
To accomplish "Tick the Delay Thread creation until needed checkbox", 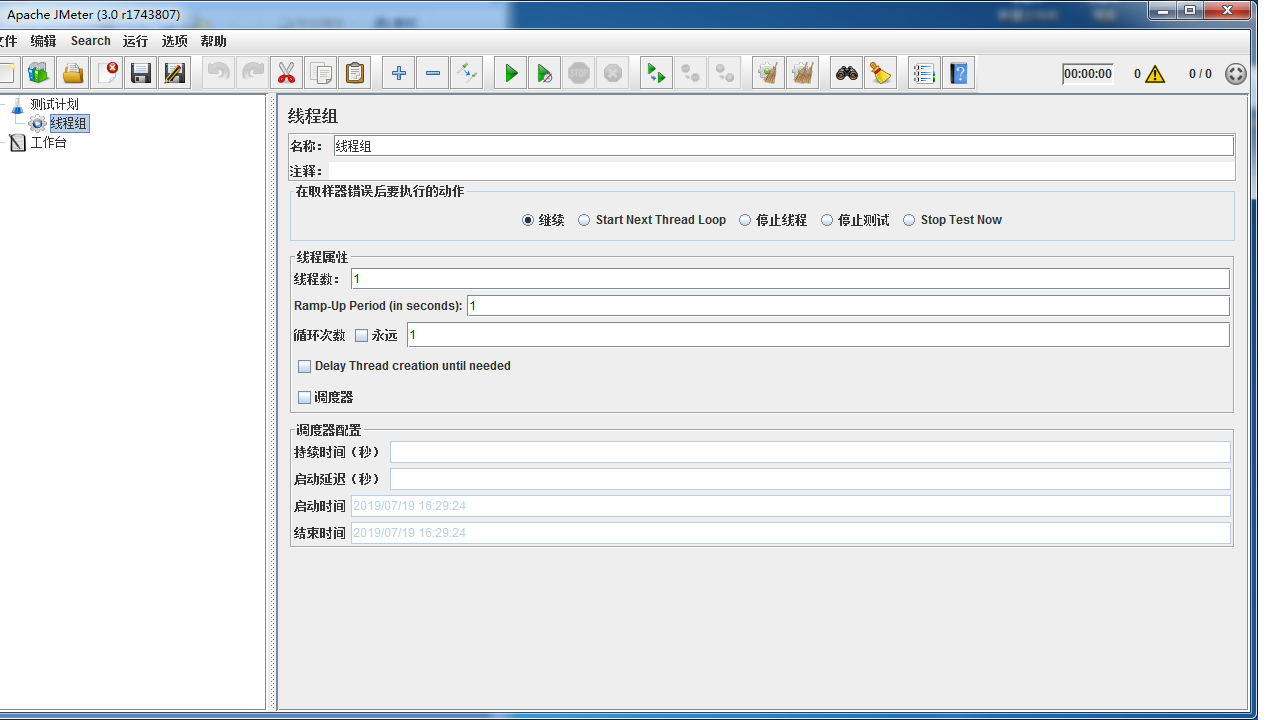I will [x=305, y=367].
